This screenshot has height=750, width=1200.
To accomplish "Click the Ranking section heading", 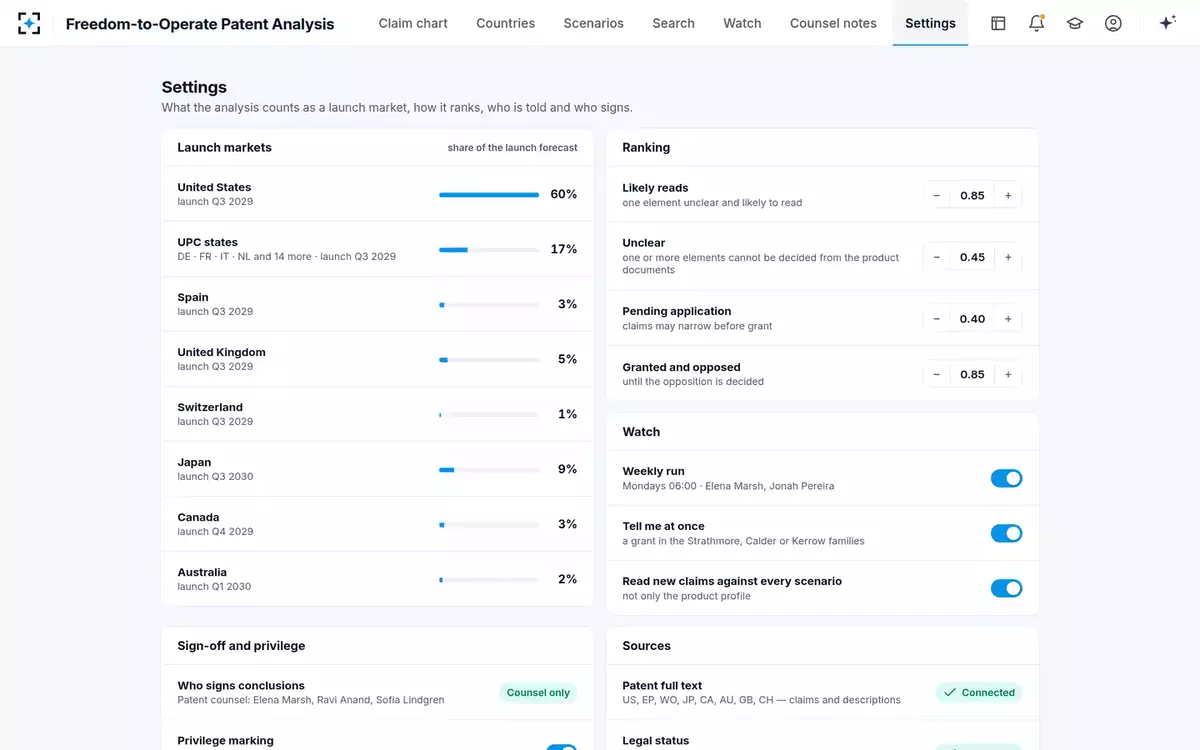I will pos(646,148).
